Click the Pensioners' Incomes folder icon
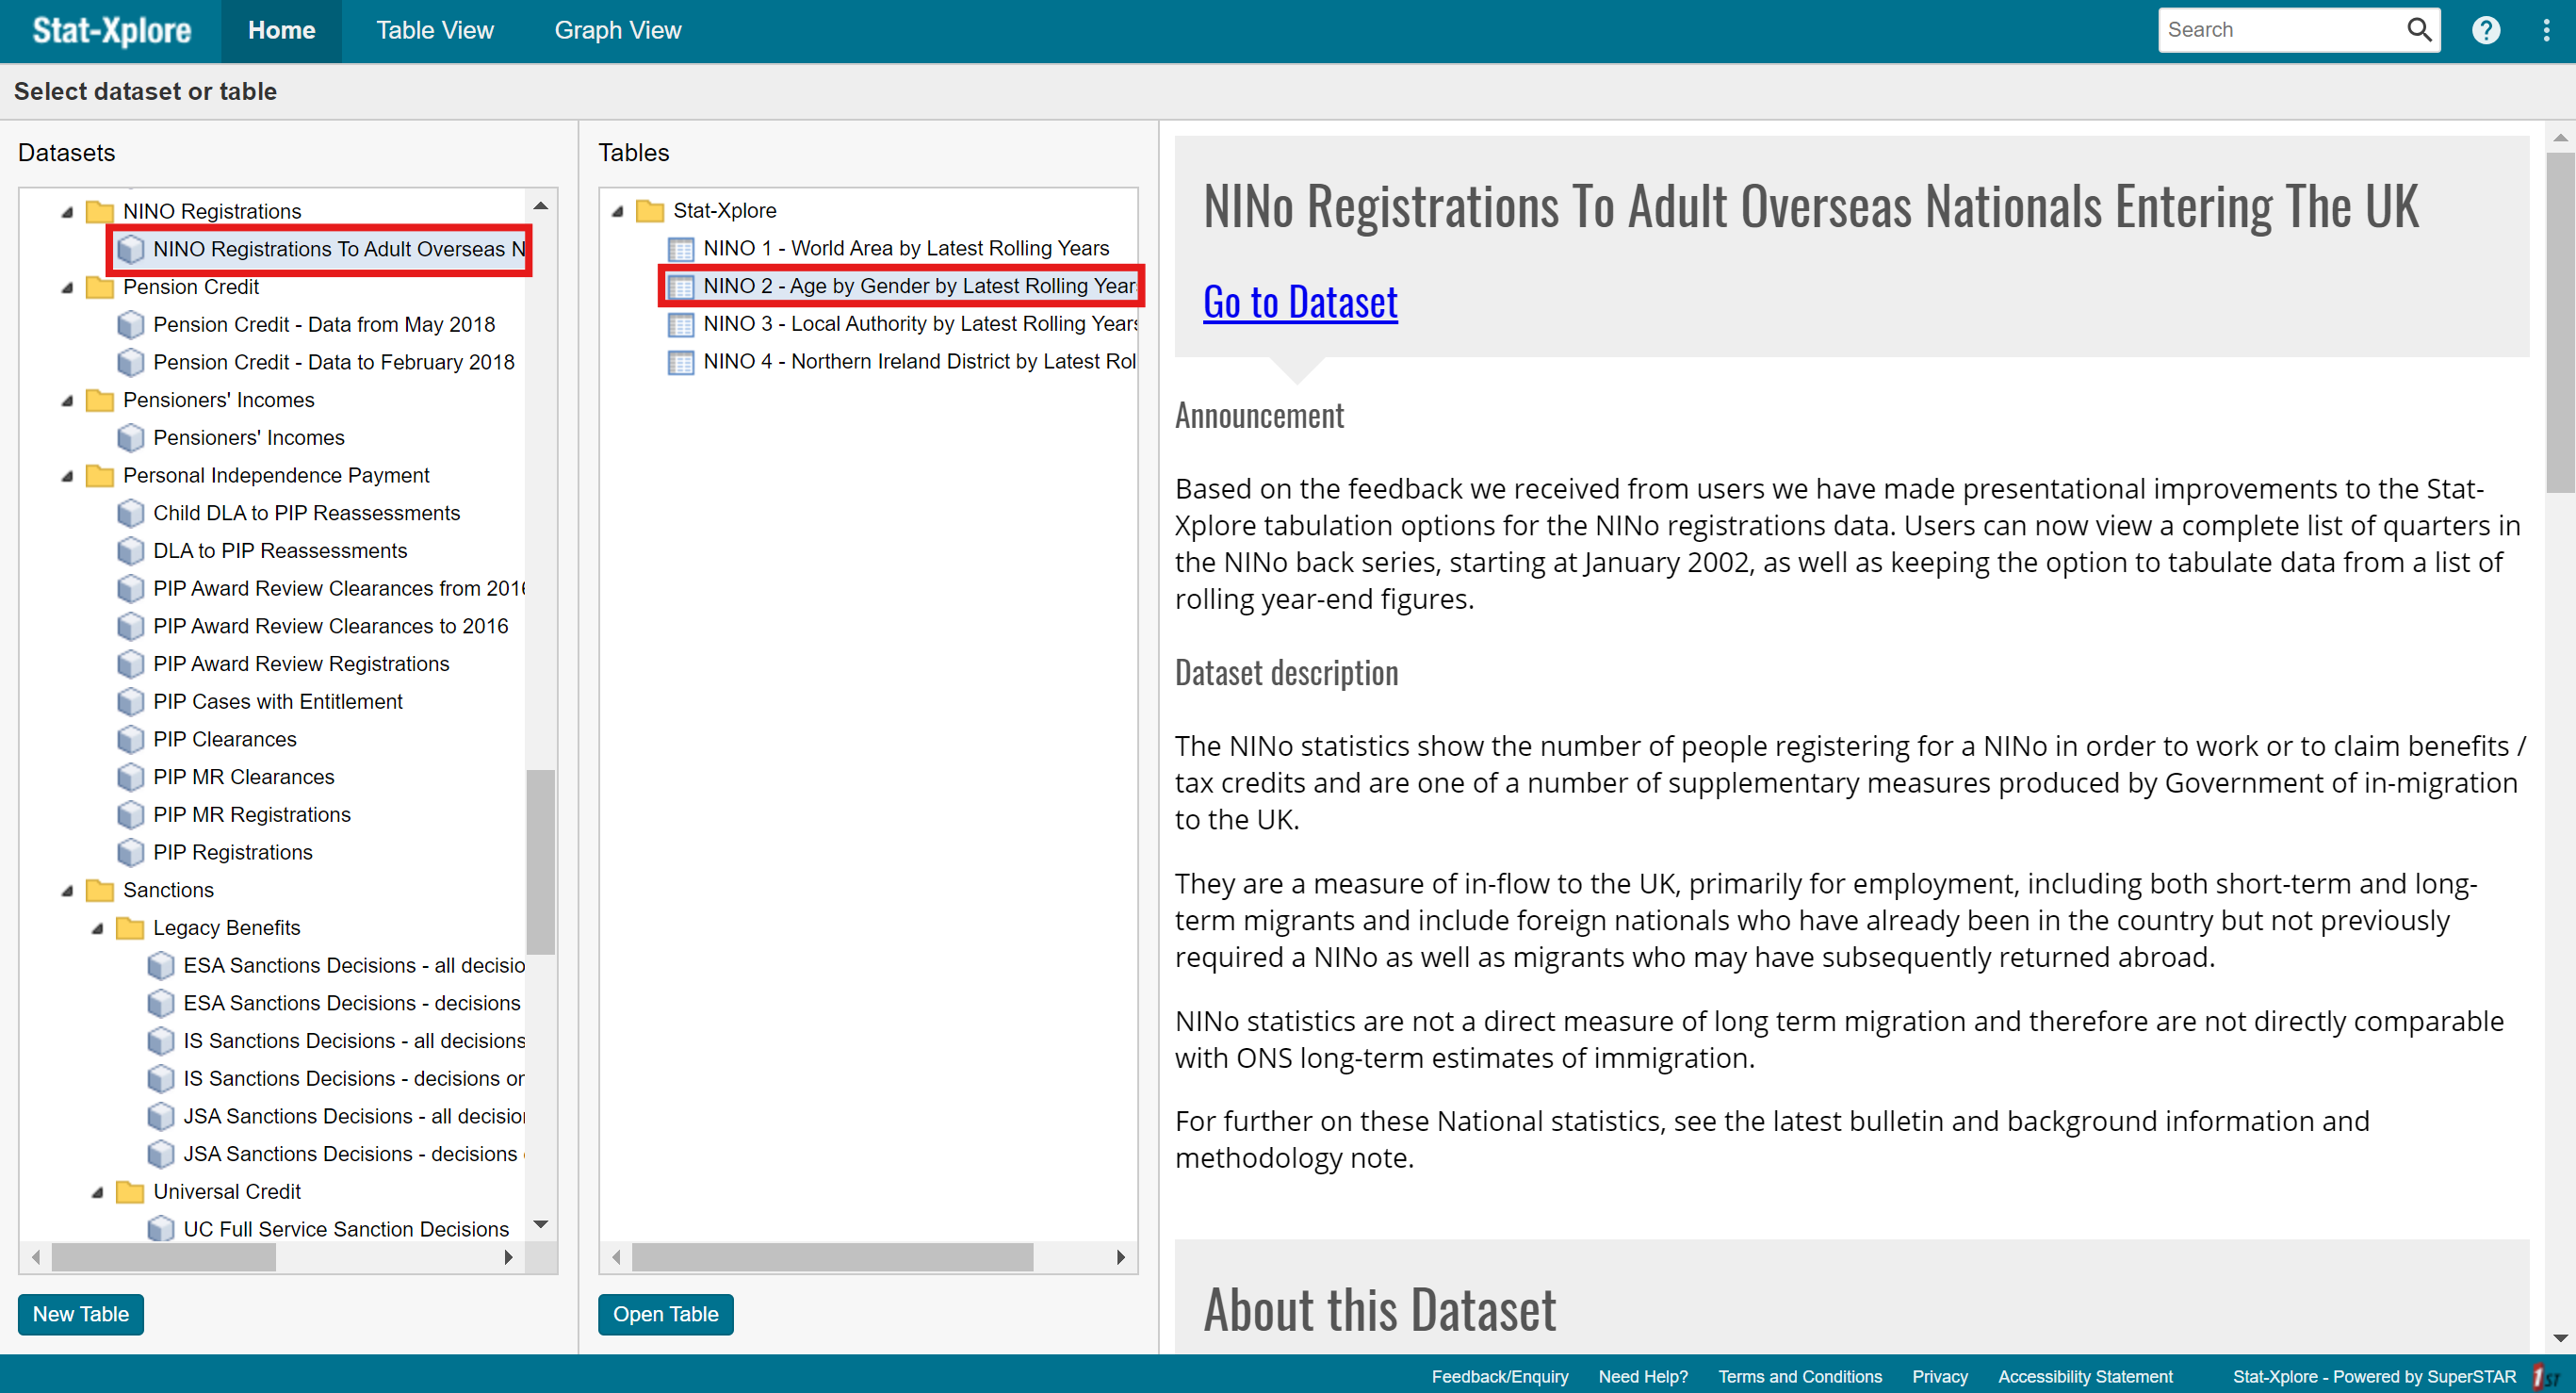 tap(100, 400)
